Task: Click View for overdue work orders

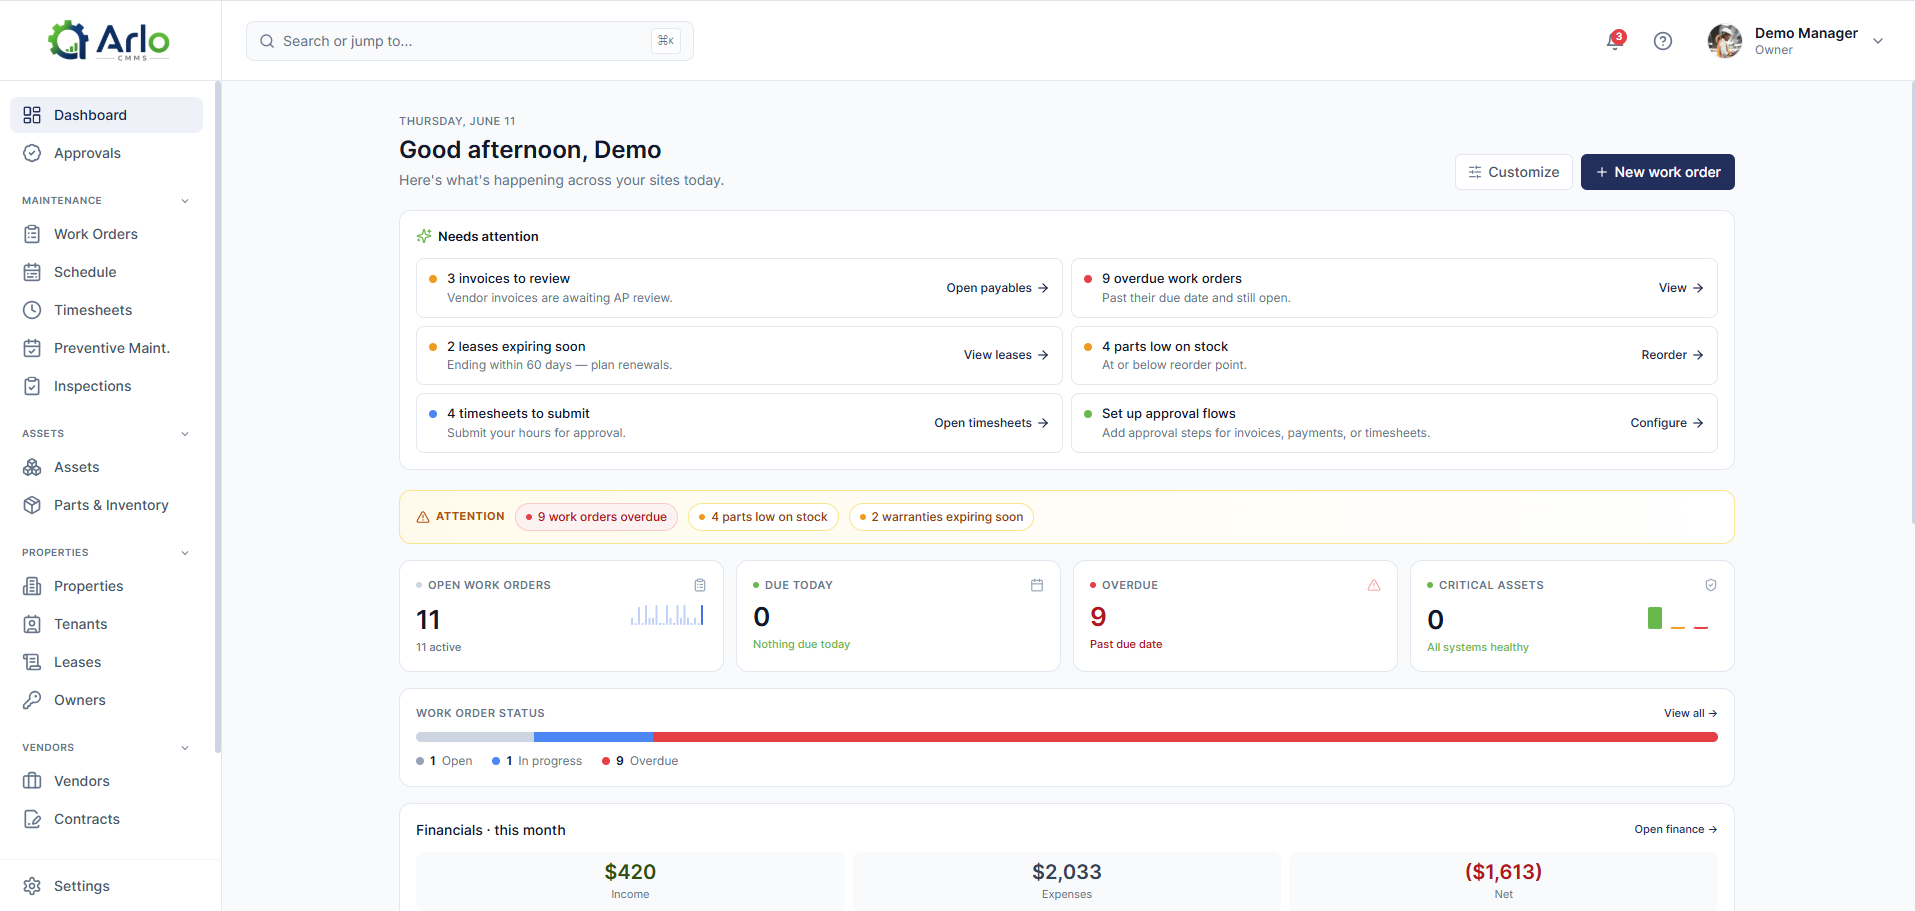Action: 1681,288
